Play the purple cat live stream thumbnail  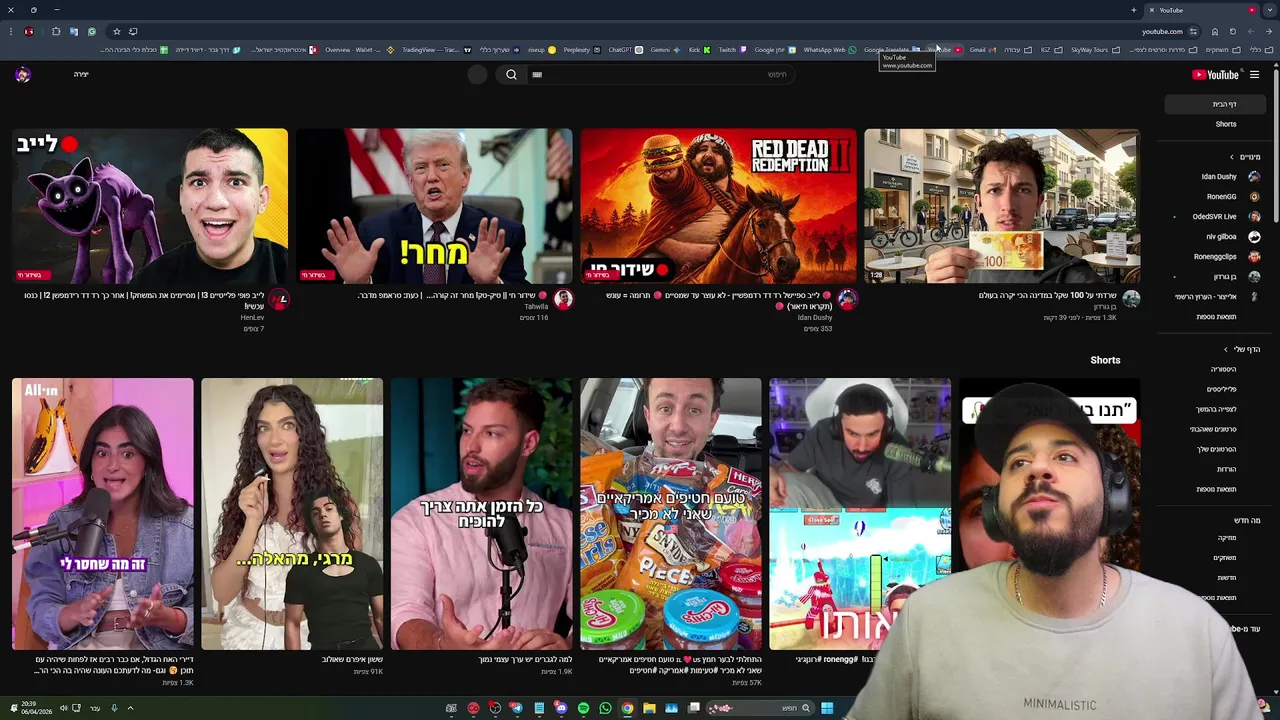(150, 206)
